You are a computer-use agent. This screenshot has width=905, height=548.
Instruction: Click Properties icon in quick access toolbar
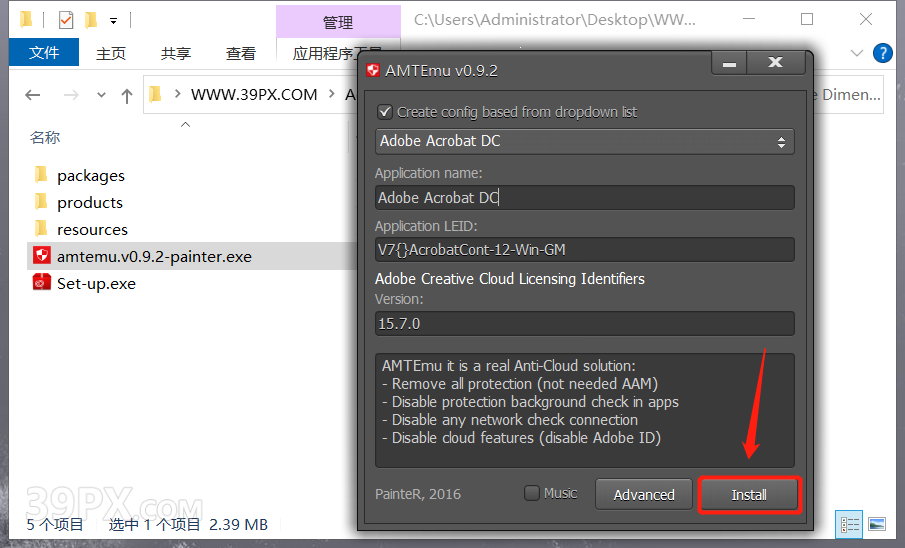pyautogui.click(x=66, y=20)
